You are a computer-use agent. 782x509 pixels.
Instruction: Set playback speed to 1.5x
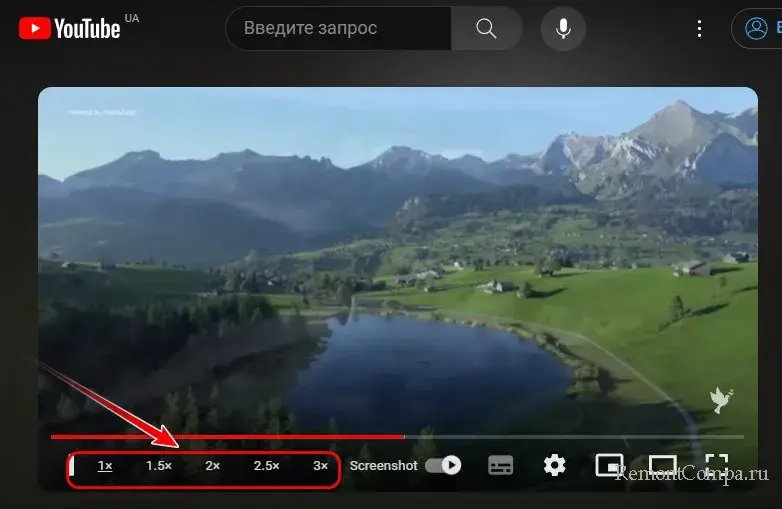pos(159,466)
